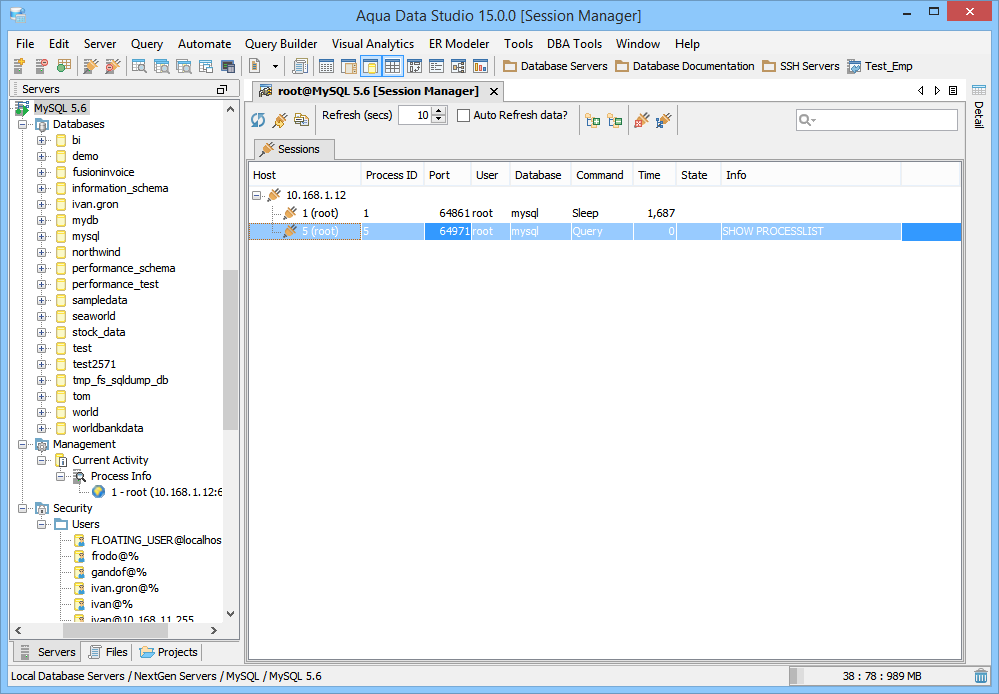
Task: Click Collapse All tree icon with minus
Action: [x=615, y=120]
